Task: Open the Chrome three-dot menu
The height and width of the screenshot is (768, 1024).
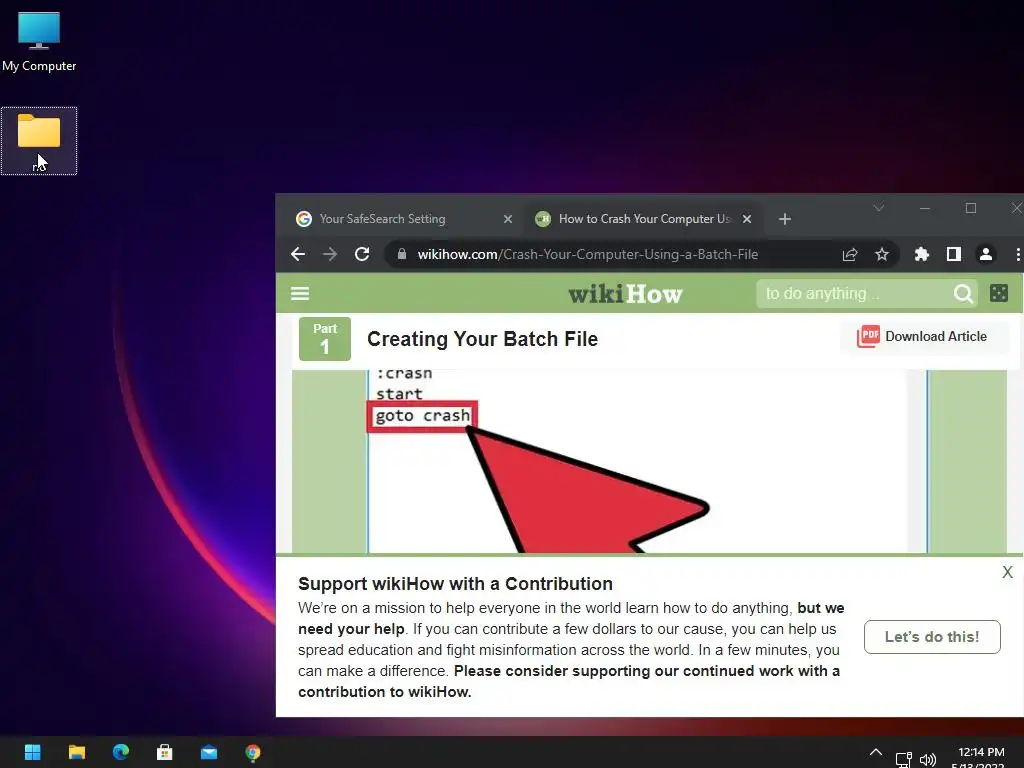Action: pos(1017,254)
